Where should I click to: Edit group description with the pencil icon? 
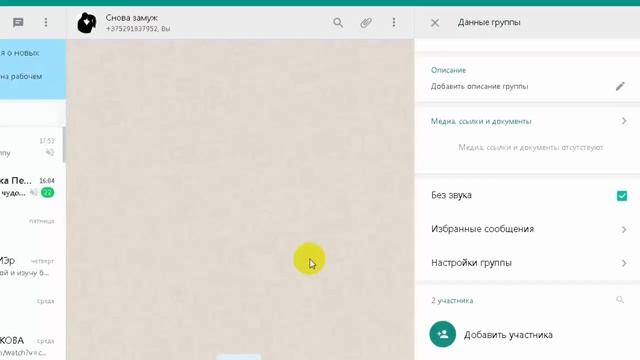click(620, 86)
